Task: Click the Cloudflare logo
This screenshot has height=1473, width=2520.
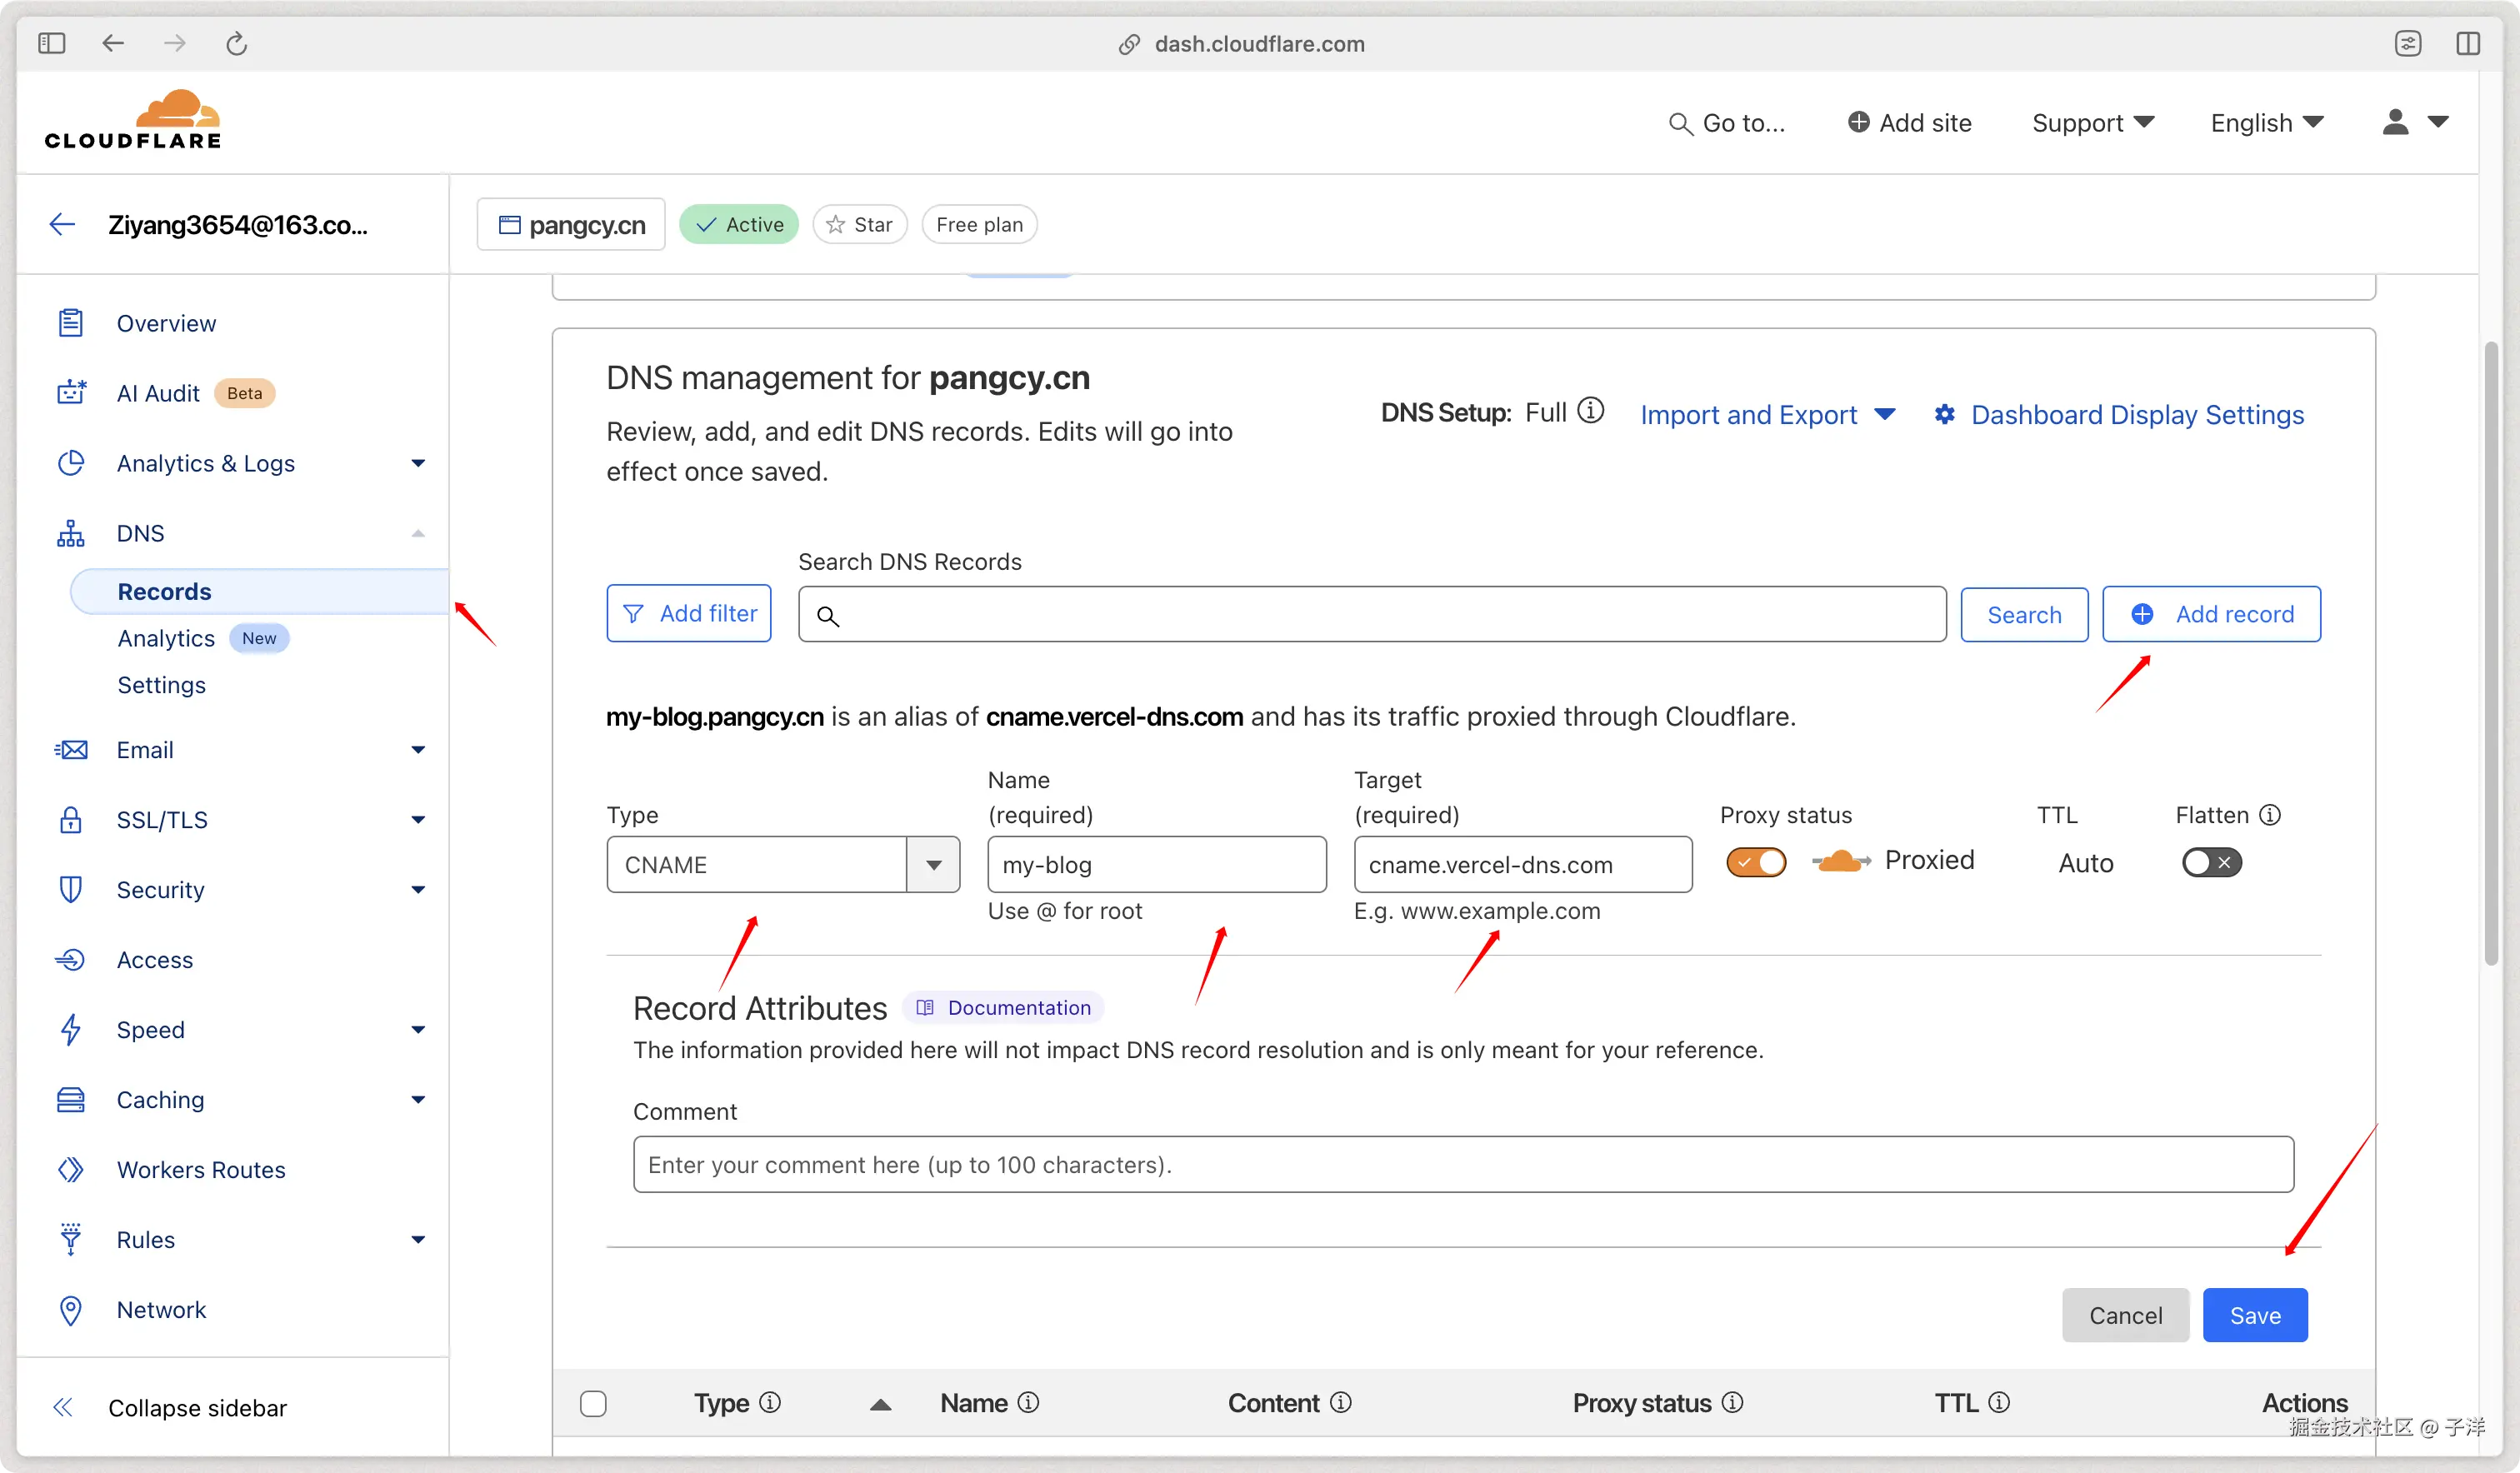Action: point(133,120)
